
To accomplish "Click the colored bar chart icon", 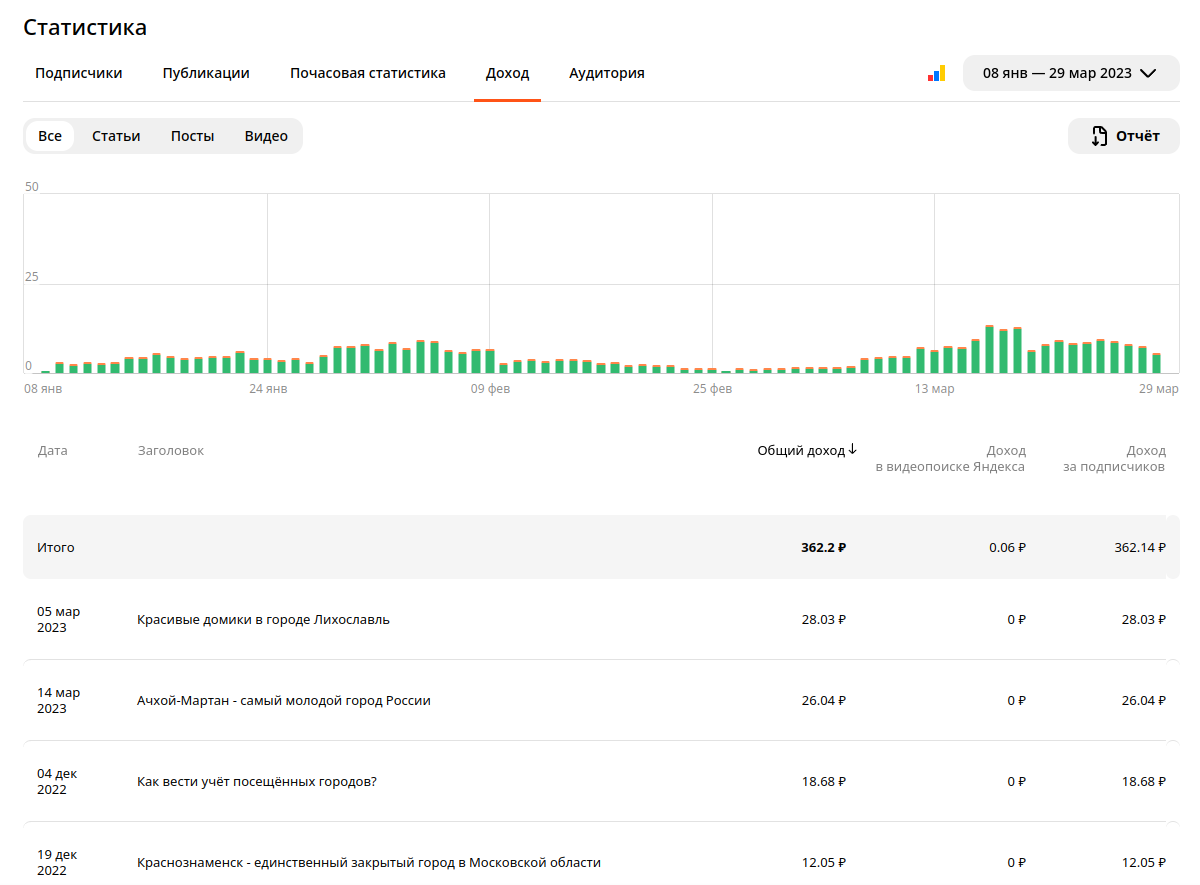I will pos(936,73).
